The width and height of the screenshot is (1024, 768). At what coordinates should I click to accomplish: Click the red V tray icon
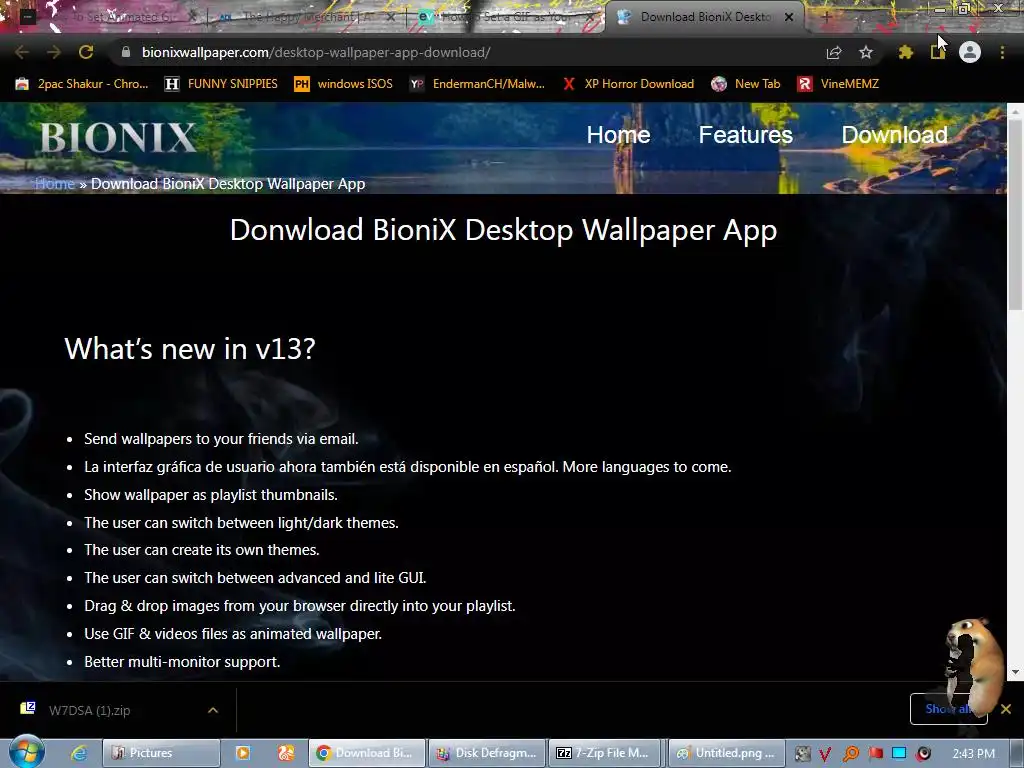pos(825,754)
